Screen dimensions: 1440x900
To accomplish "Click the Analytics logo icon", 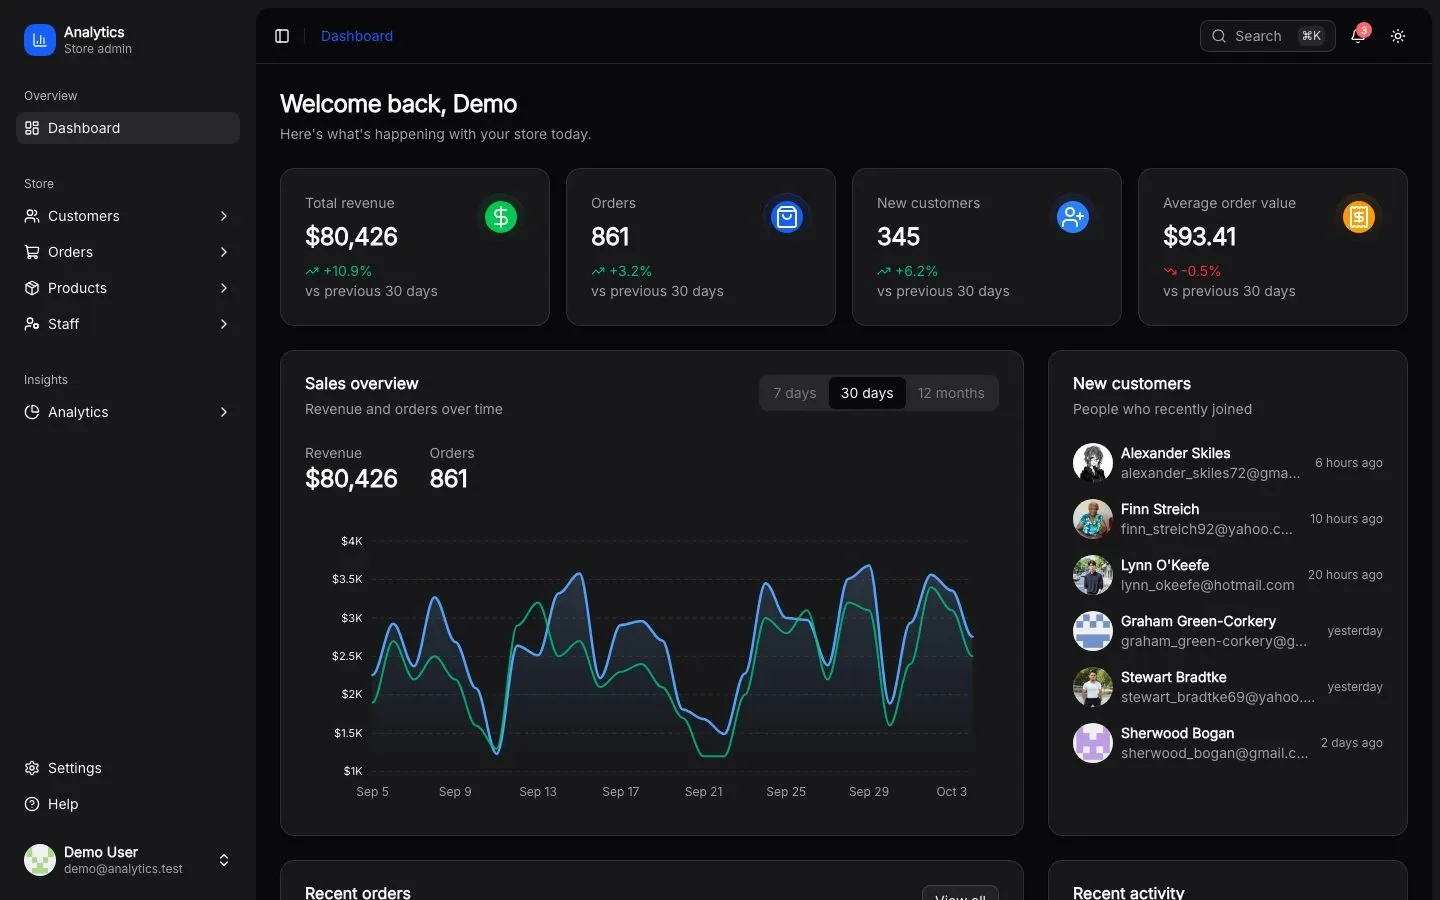I will 40,40.
